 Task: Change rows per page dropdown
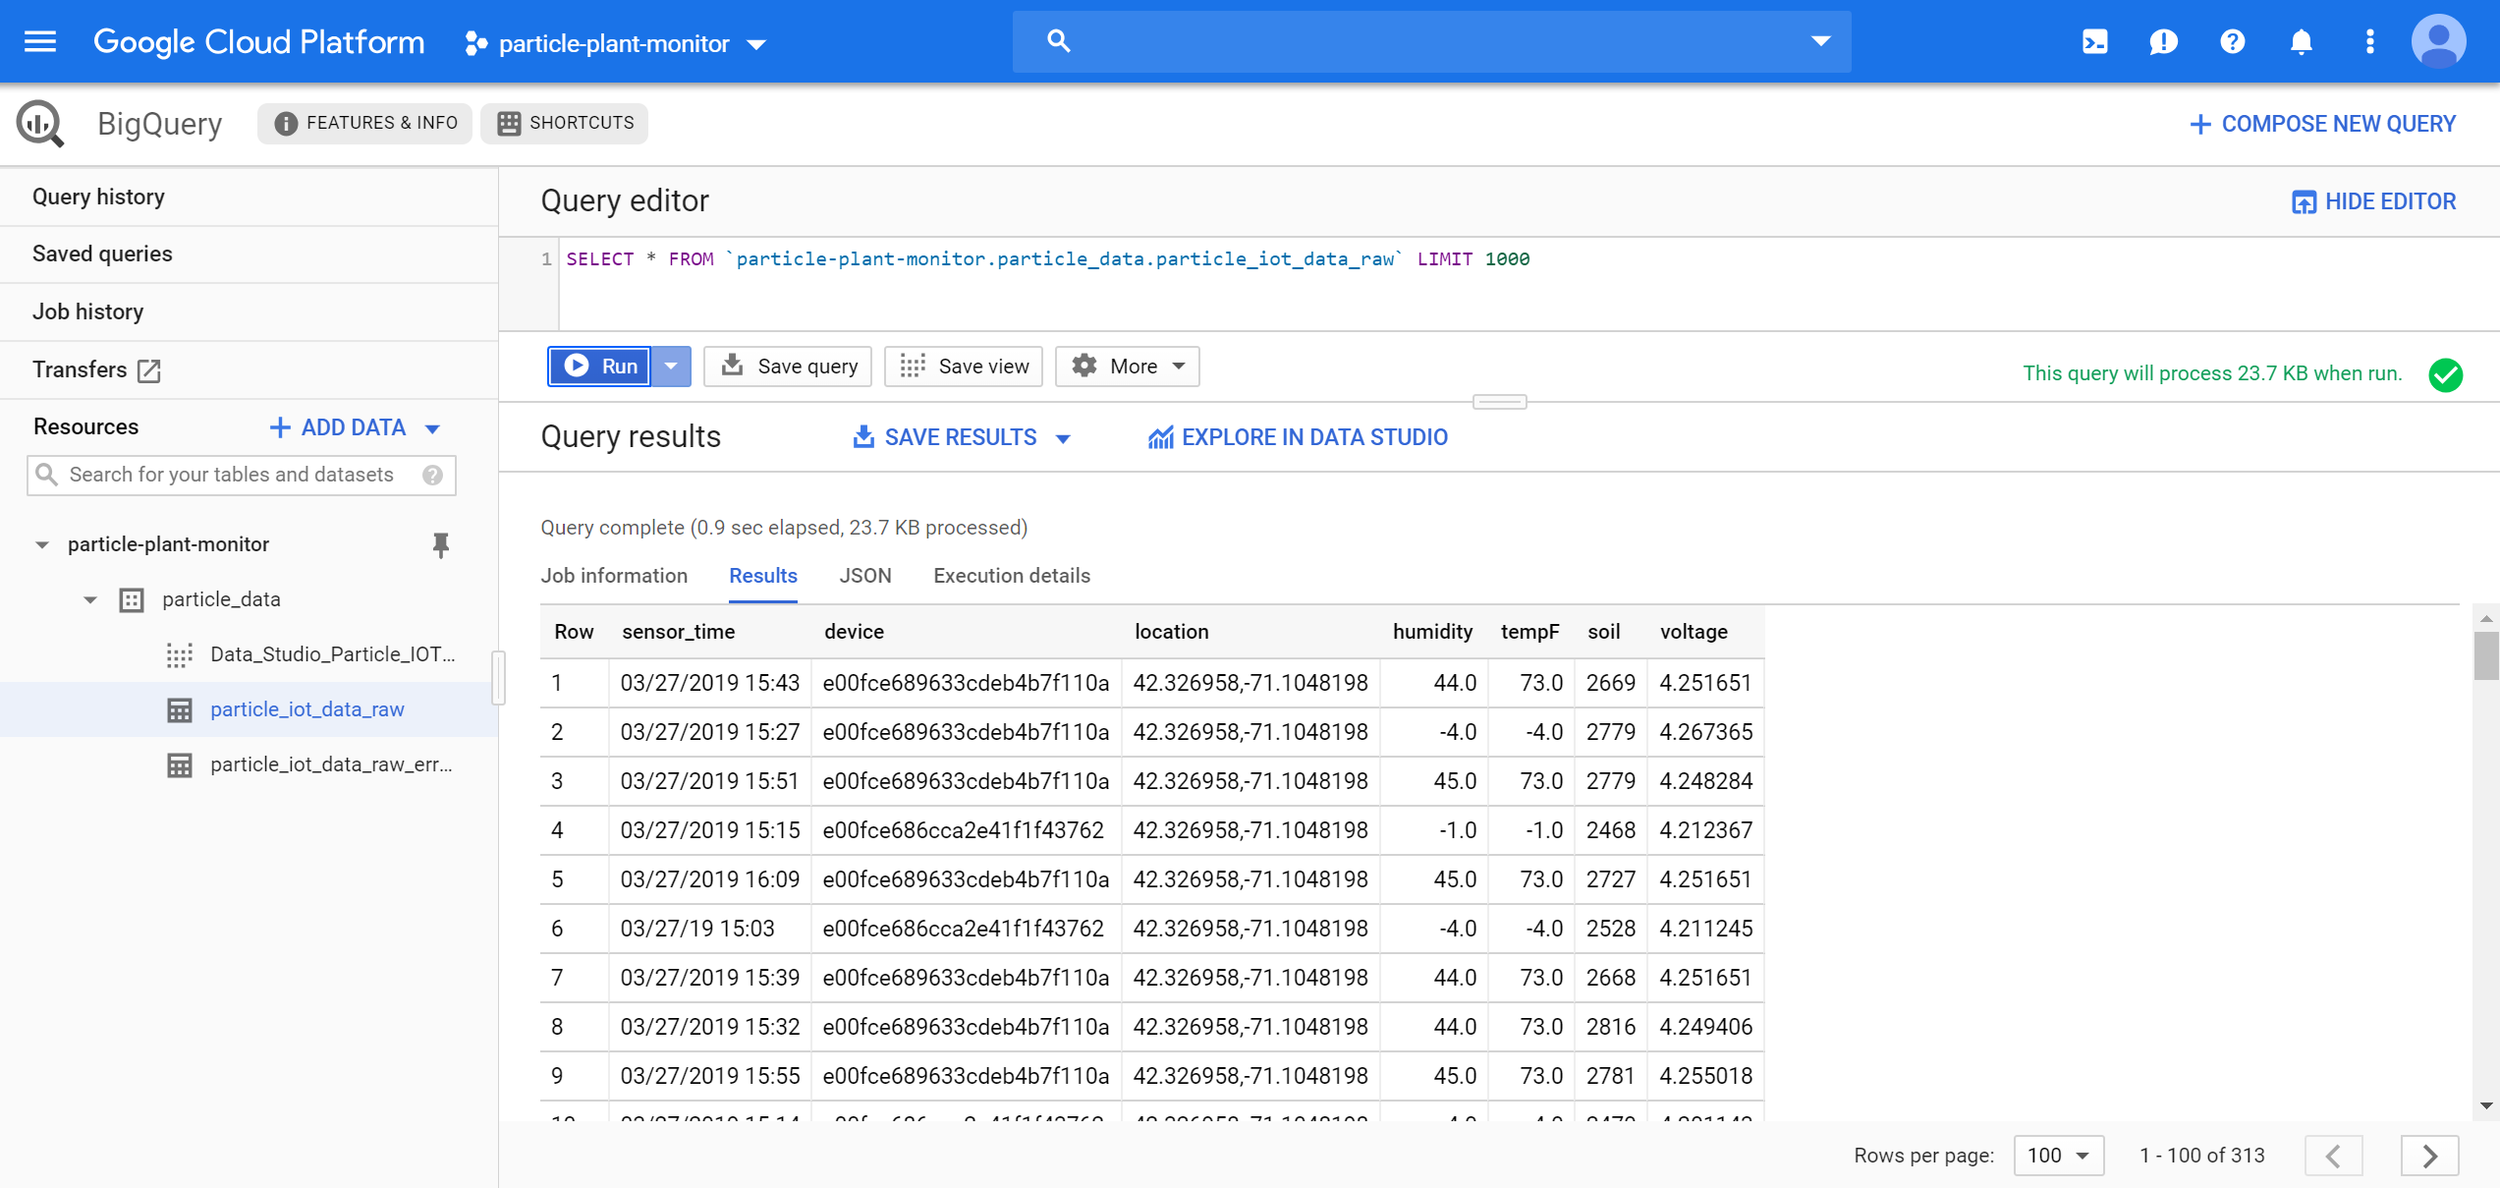(x=2058, y=1156)
